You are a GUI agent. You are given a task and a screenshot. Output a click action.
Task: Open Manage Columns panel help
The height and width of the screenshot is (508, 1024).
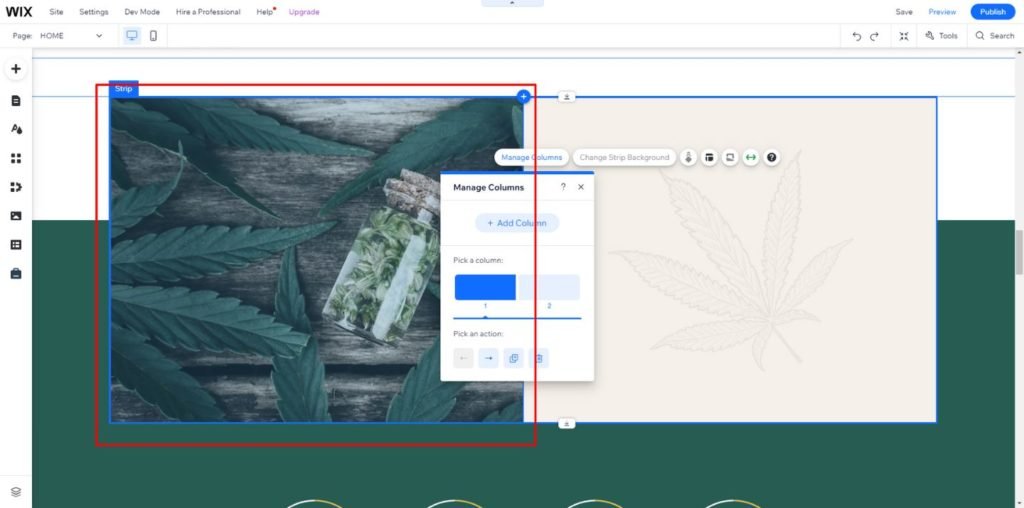(563, 187)
